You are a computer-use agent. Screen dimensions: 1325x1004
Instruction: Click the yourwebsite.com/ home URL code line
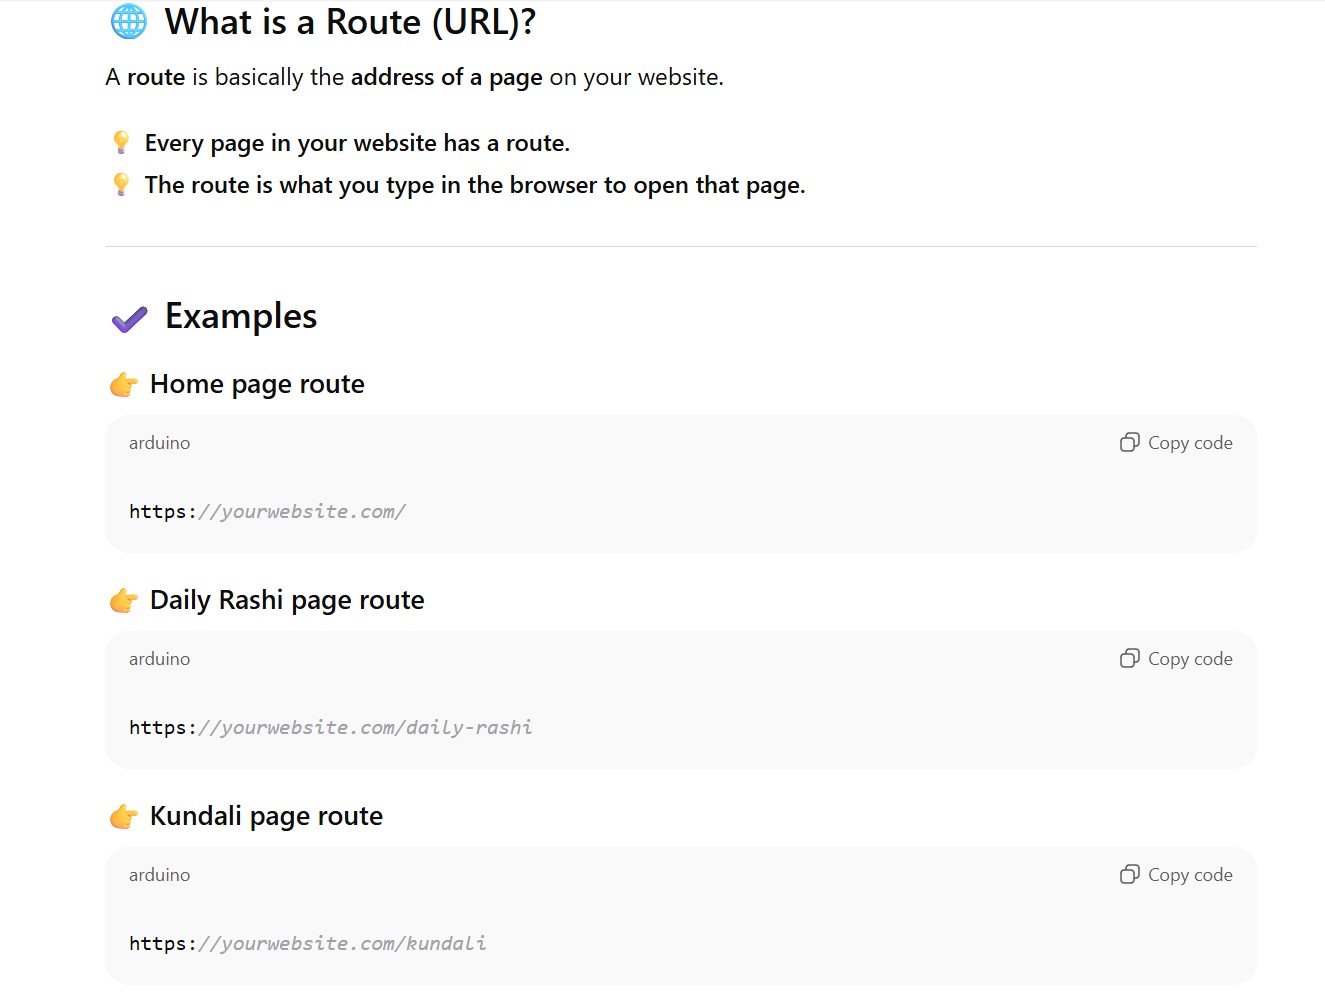point(267,512)
